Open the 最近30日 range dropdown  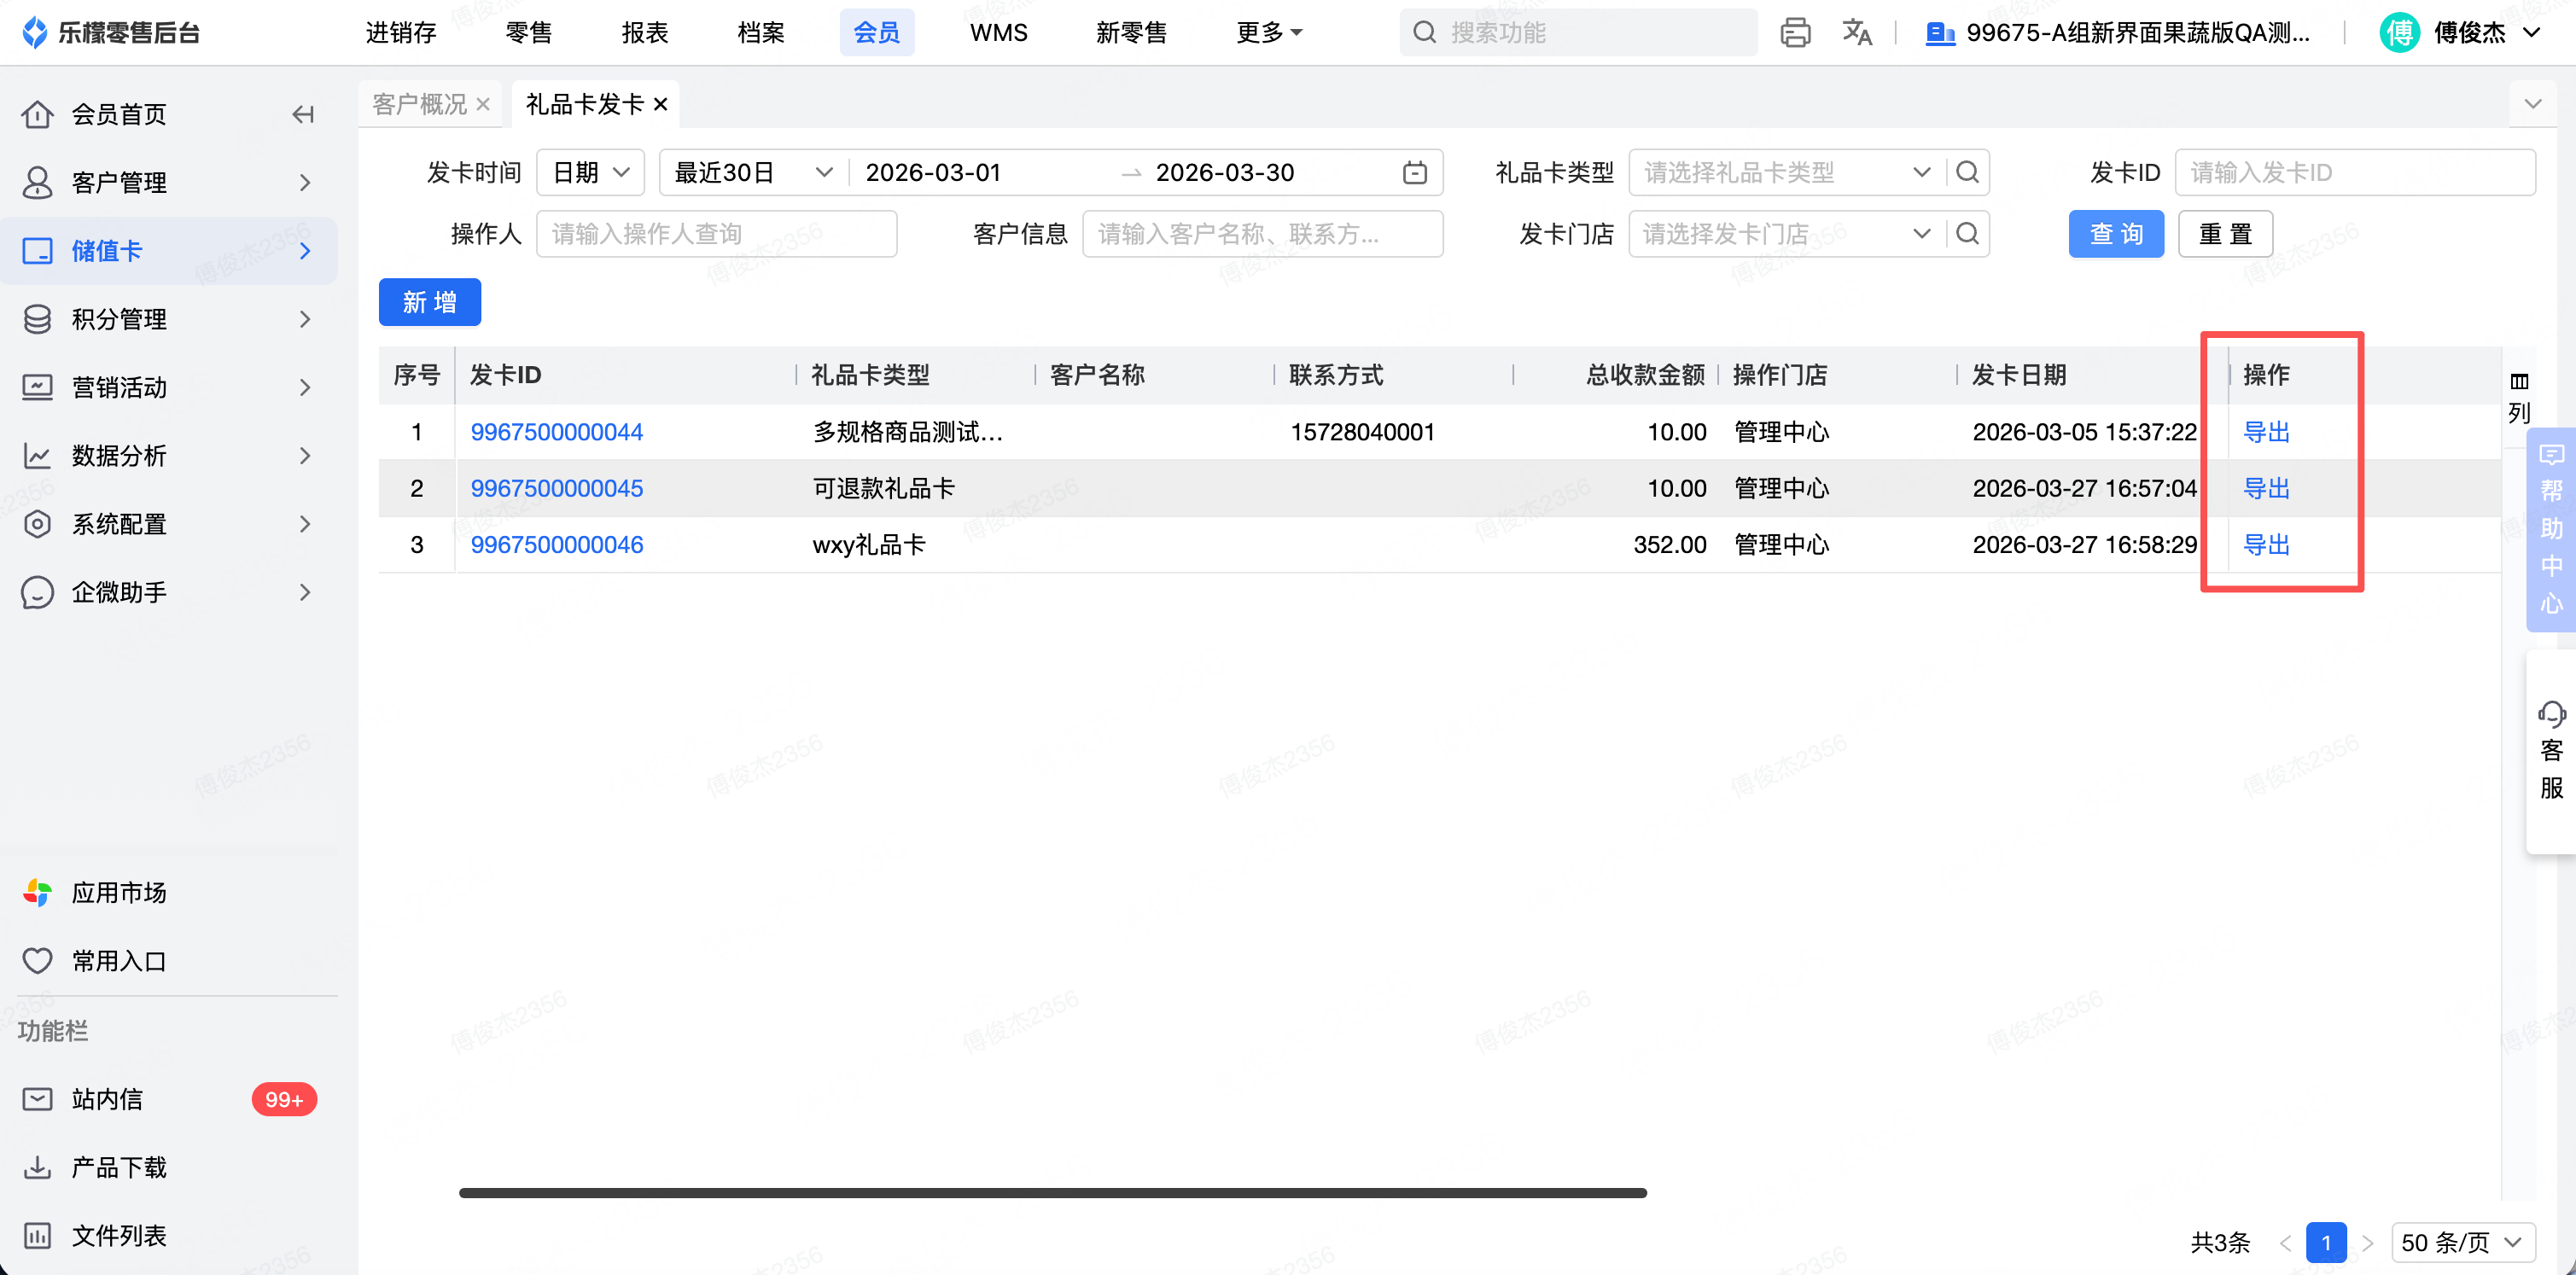(x=752, y=173)
